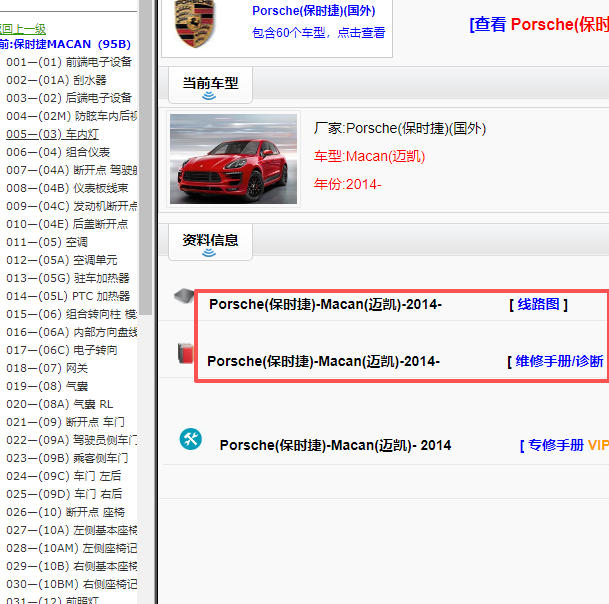
Task: Open 030—(10BM) 右侧座椅记忆 entry
Action: [72, 584]
